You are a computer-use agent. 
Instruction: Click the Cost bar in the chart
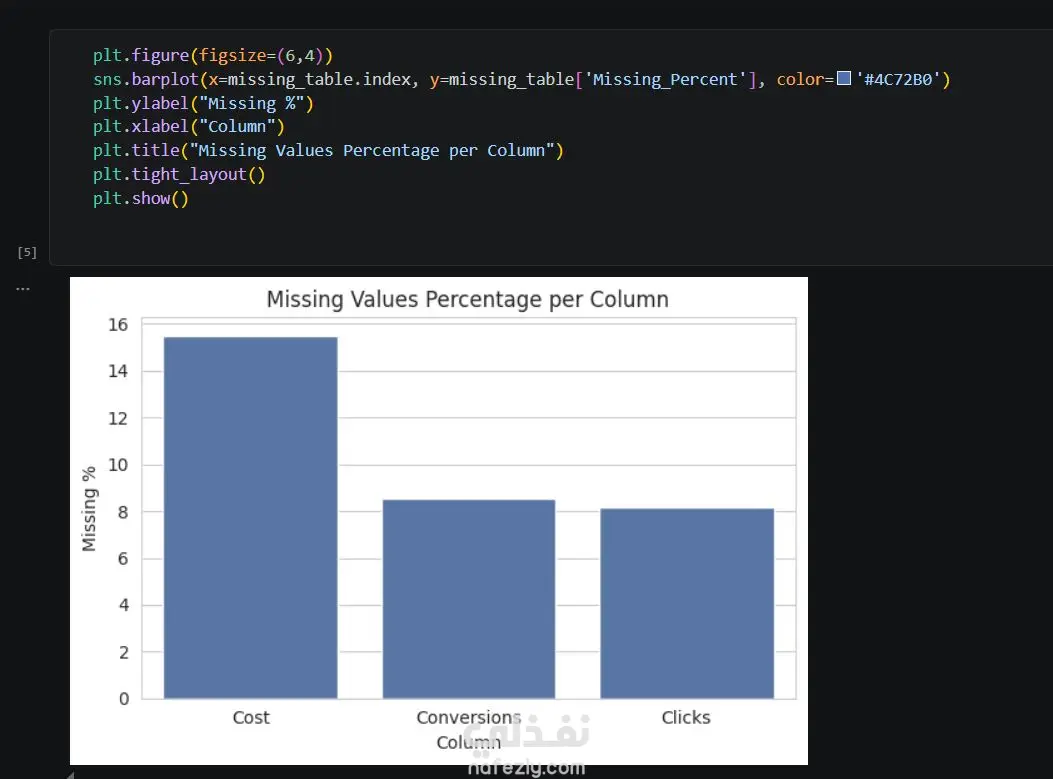tap(250, 518)
